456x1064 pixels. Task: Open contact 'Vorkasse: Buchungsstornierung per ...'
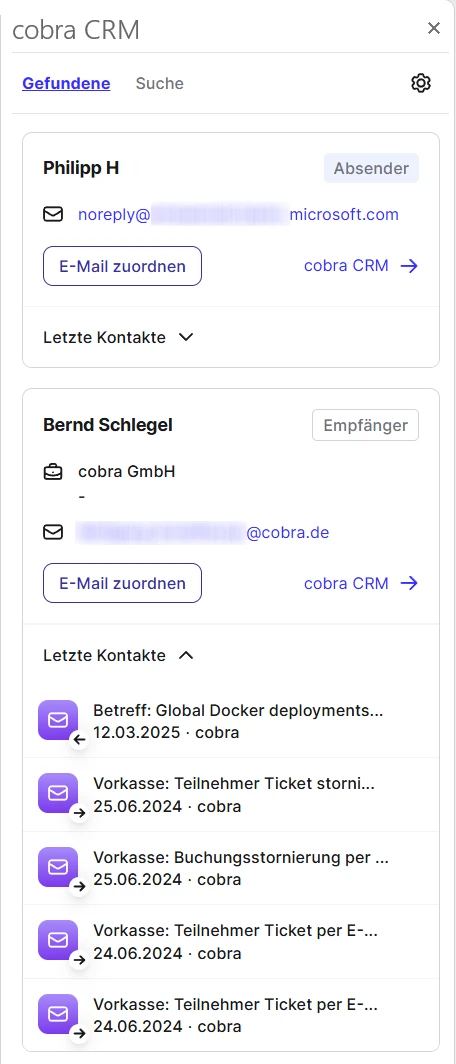tap(231, 868)
